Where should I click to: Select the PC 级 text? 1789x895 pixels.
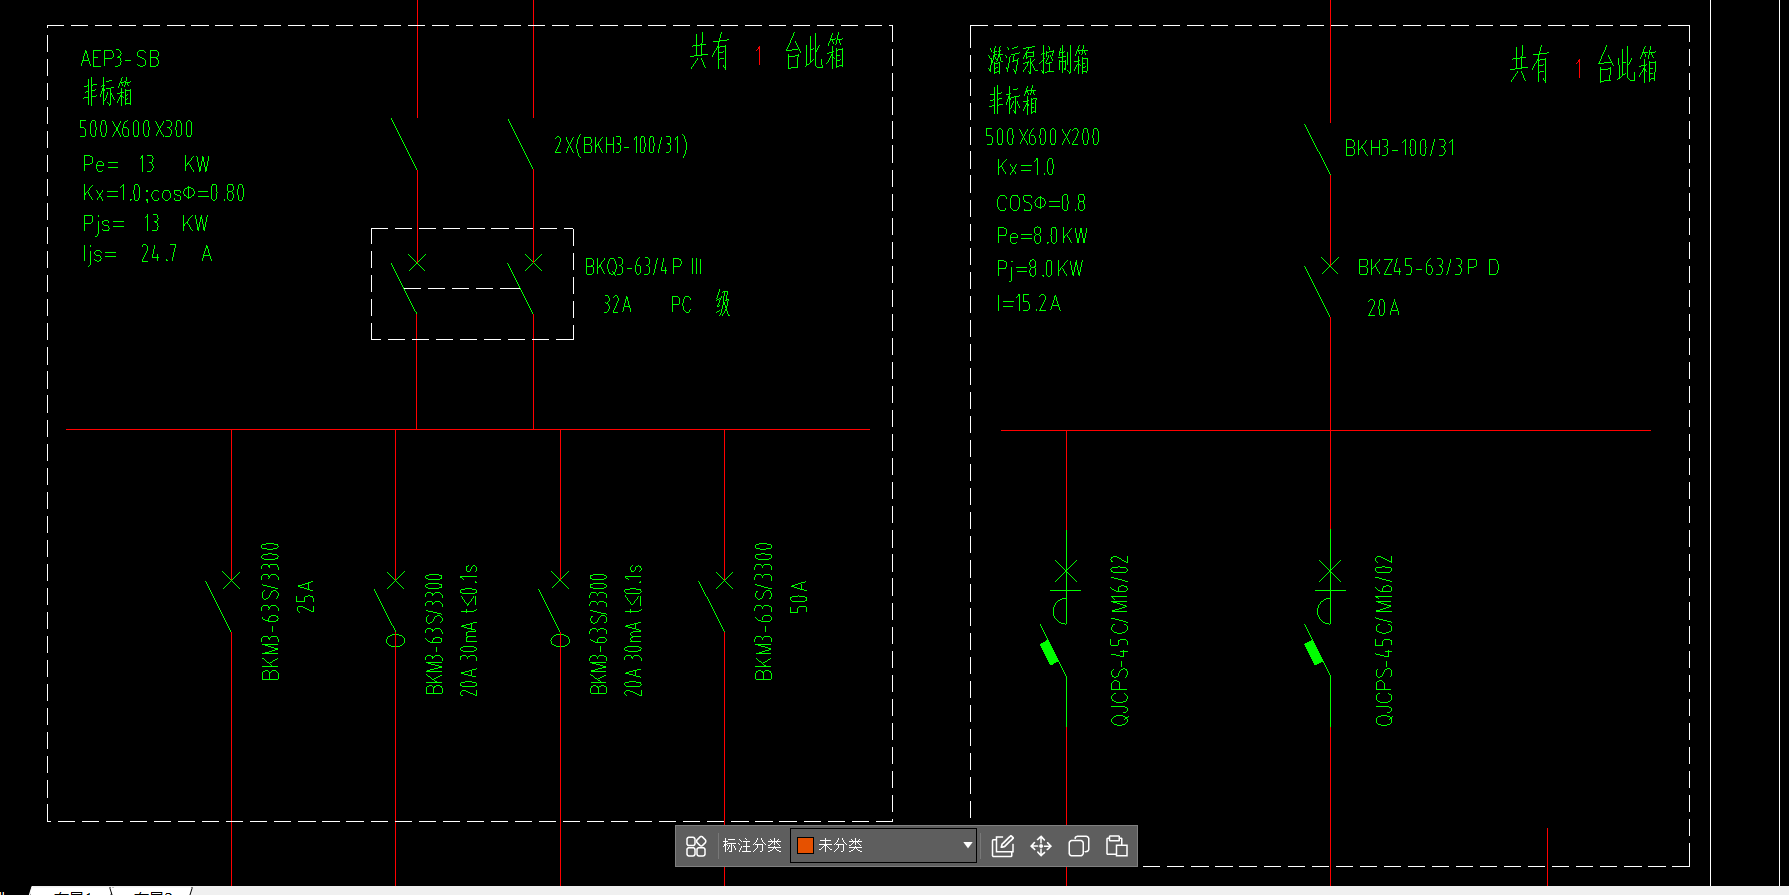pos(700,304)
